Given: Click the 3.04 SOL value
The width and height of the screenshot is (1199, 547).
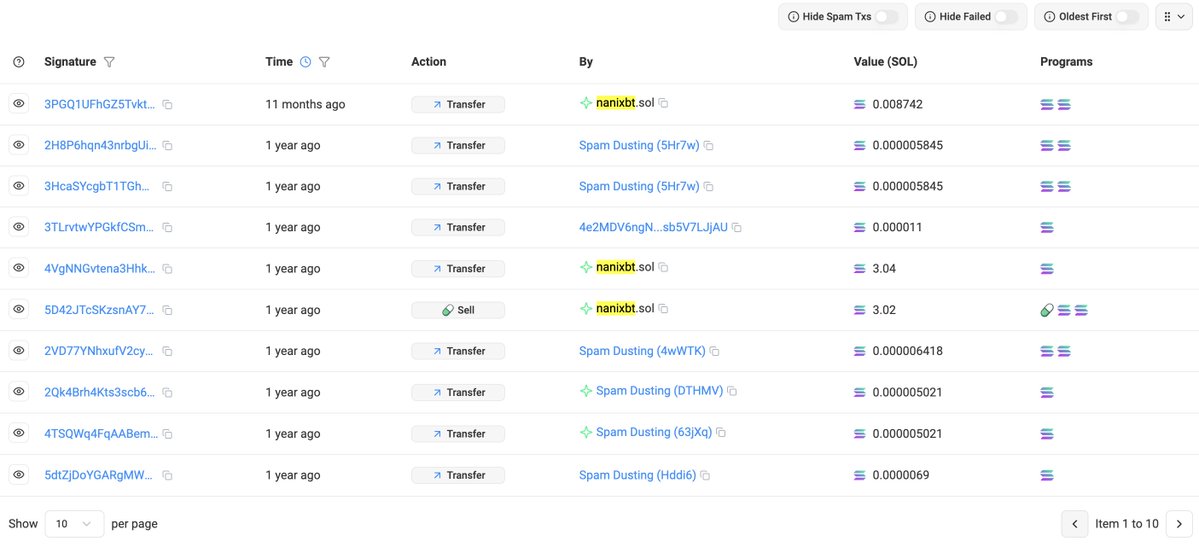Looking at the screenshot, I should [884, 269].
